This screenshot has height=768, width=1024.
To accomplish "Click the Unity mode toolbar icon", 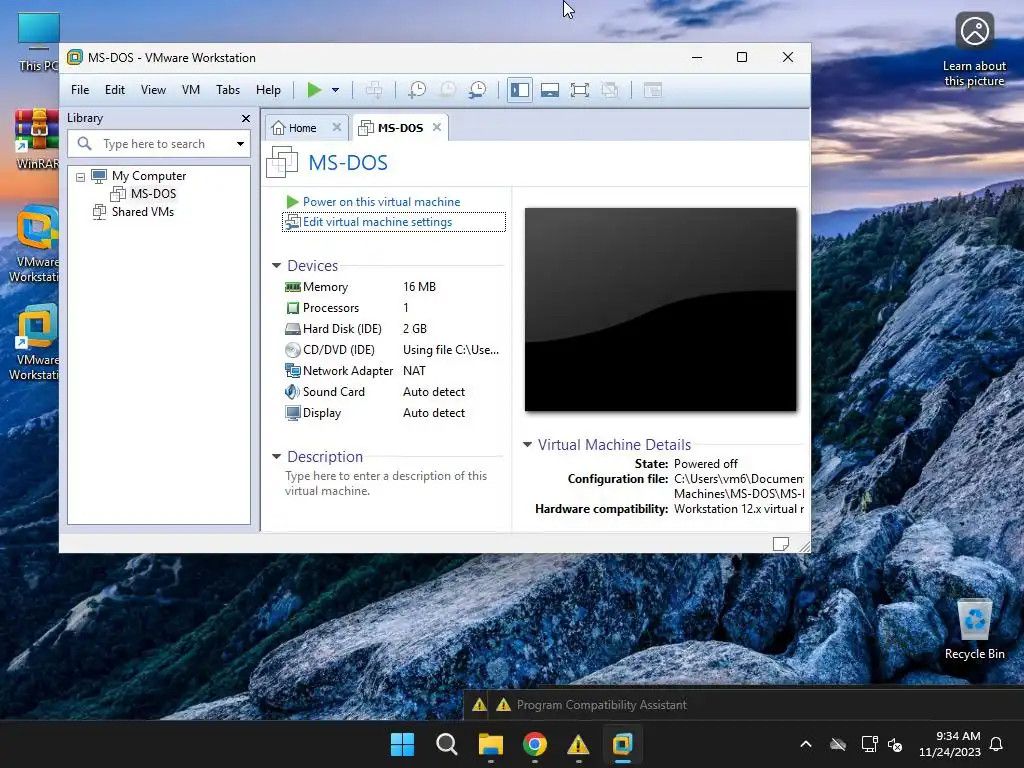I will coord(610,90).
